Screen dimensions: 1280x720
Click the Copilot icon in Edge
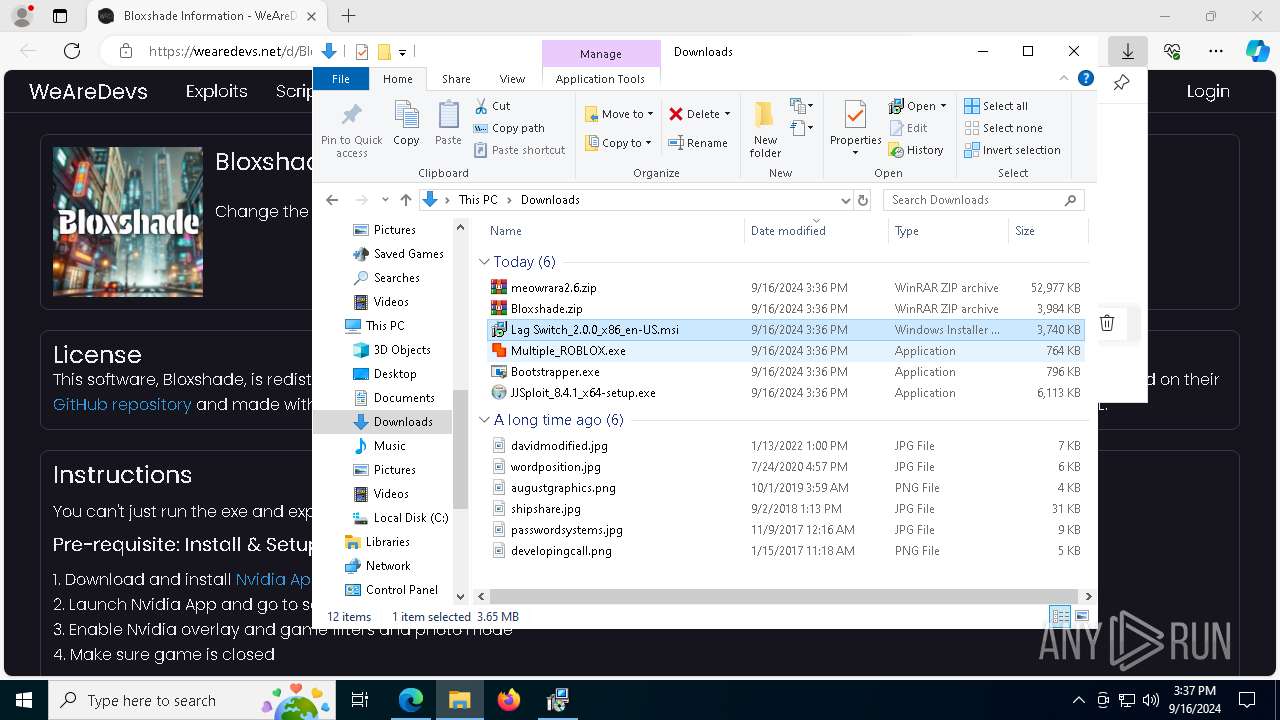[1257, 51]
